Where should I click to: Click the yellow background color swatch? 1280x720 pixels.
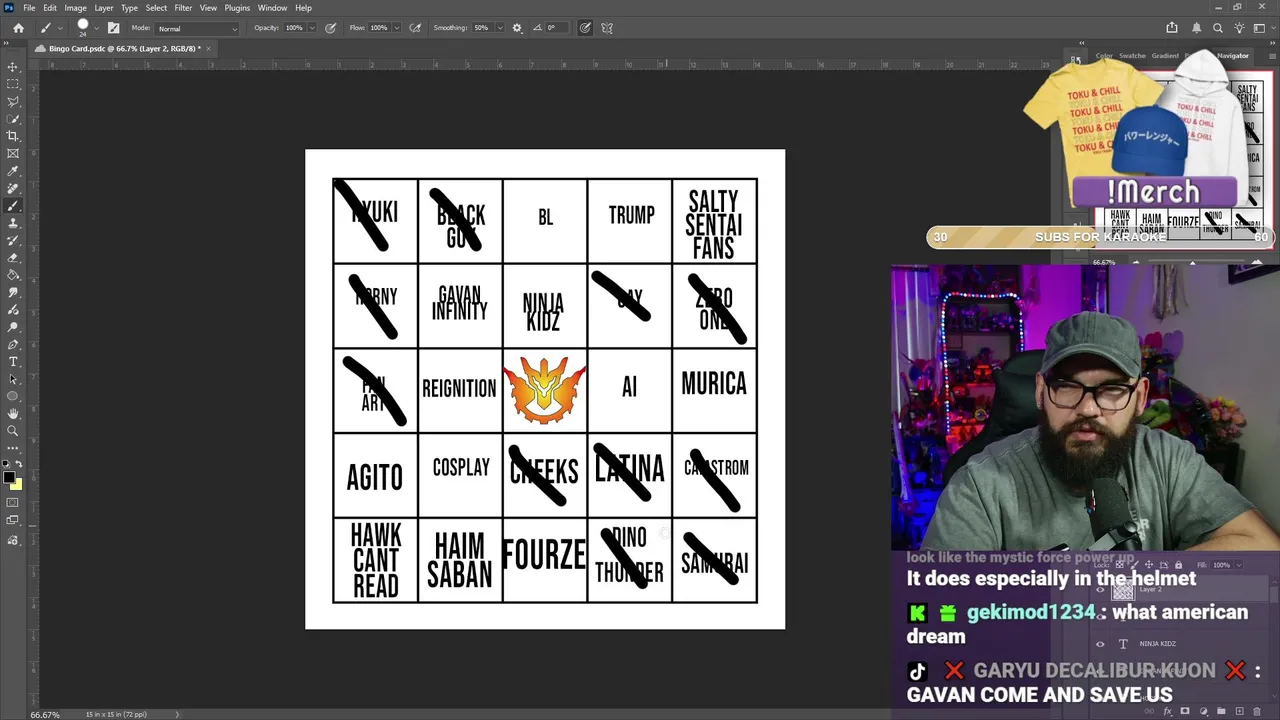(17, 485)
